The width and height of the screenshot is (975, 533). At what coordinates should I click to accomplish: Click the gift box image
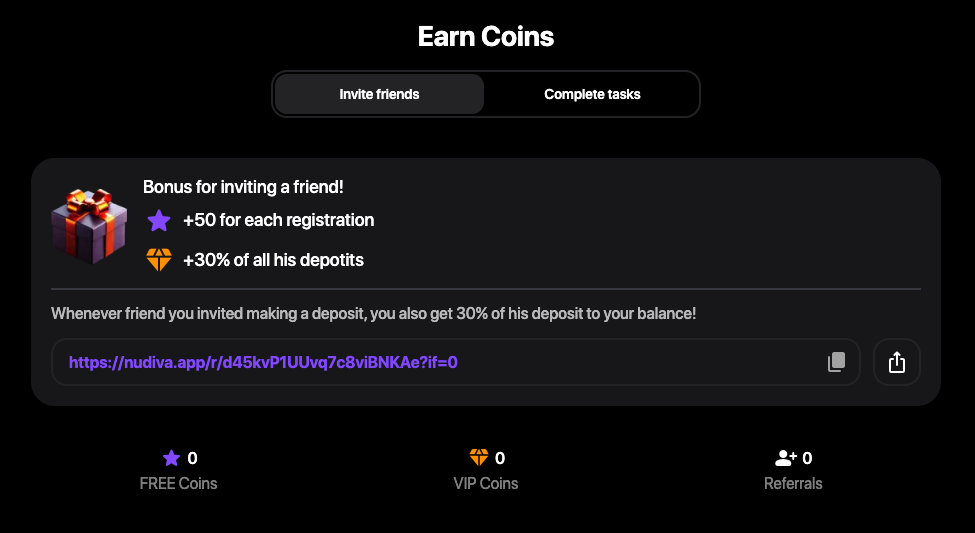click(x=90, y=224)
